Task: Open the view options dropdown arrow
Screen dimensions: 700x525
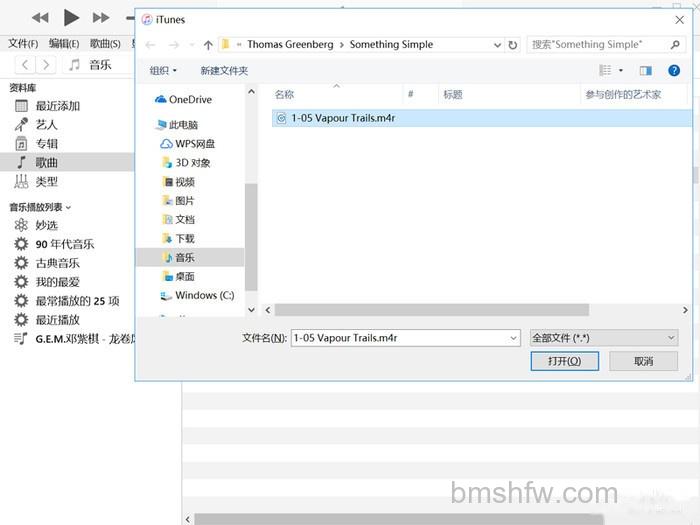Action: click(x=621, y=71)
